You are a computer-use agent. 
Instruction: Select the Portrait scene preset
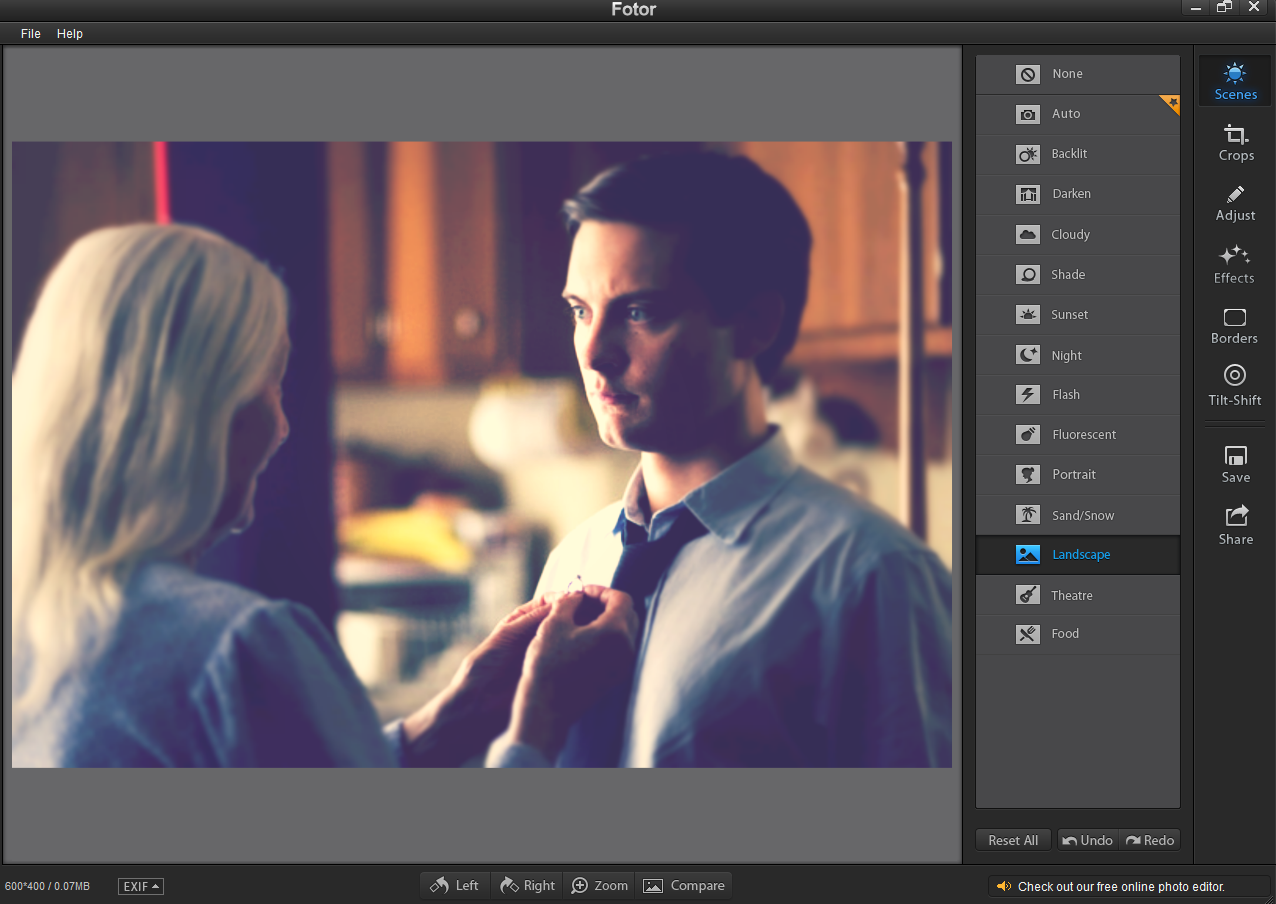1077,474
